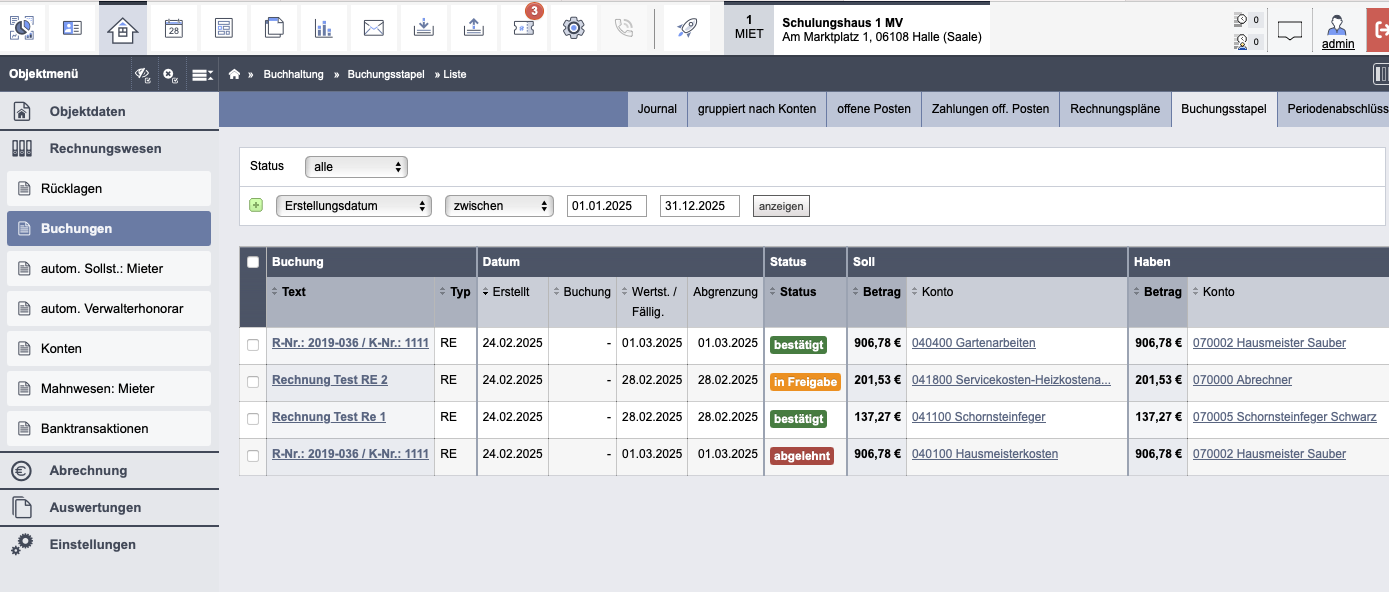Click the abgelehnt status badge
This screenshot has height=592, width=1389.
(802, 455)
